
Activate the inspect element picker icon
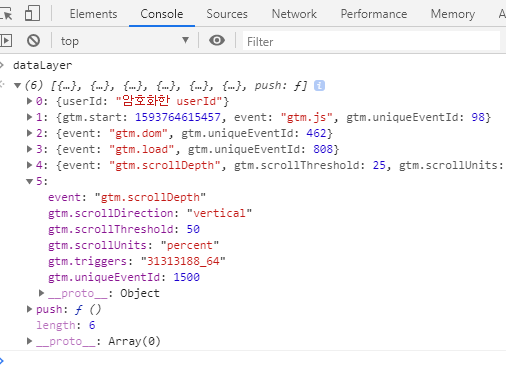click(x=5, y=14)
